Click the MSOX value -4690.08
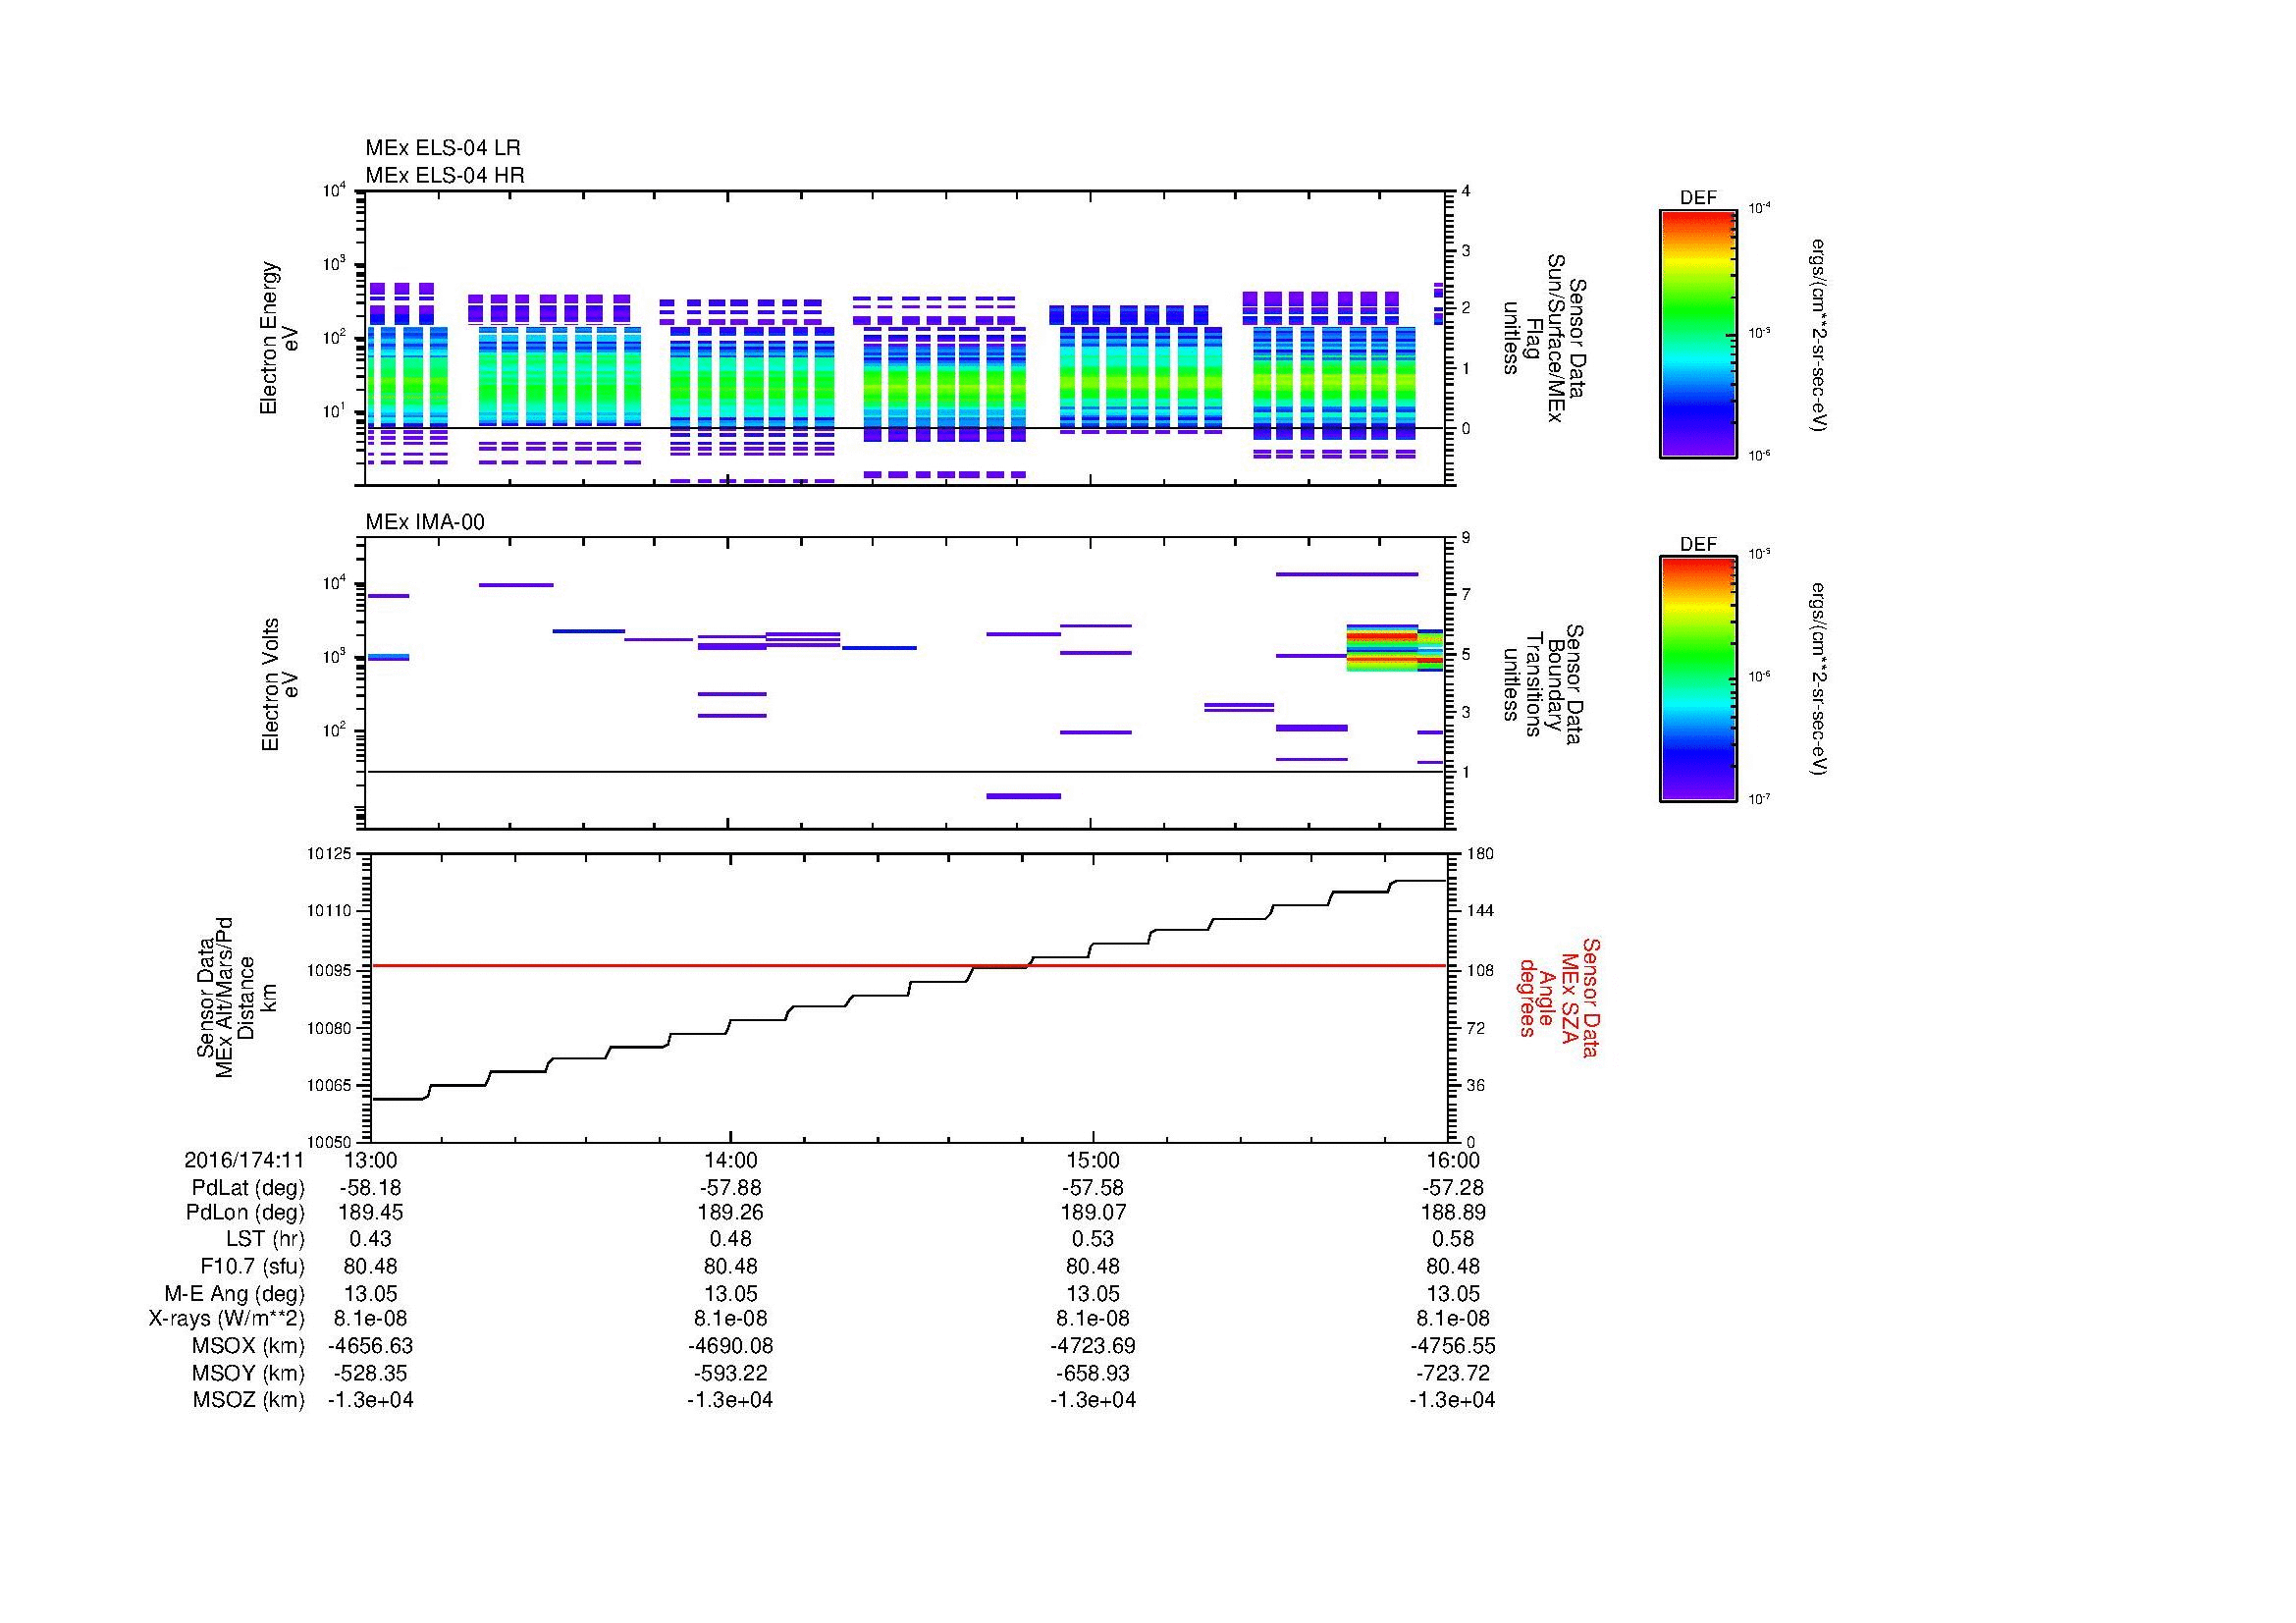Image resolution: width=2296 pixels, height=1623 pixels. 731,1346
